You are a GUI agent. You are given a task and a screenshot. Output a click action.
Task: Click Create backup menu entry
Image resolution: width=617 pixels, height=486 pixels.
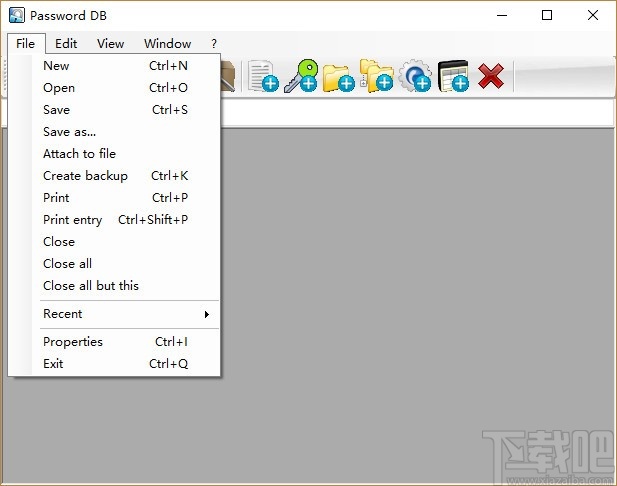click(114, 176)
